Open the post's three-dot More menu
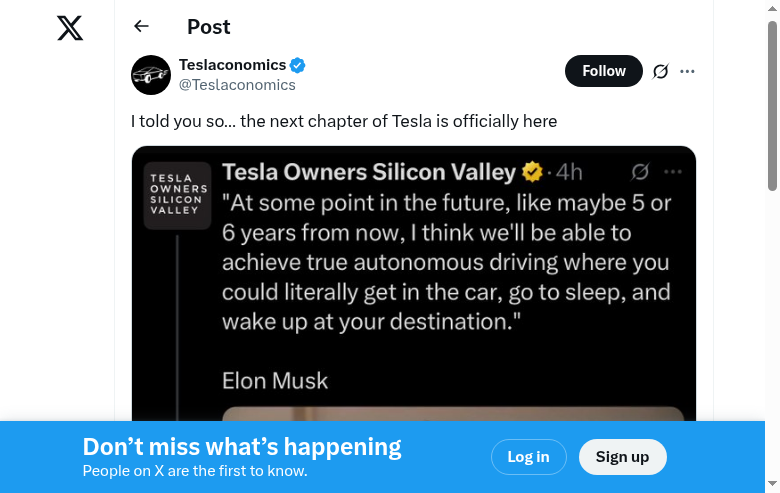The height and width of the screenshot is (493, 780). pyautogui.click(x=687, y=71)
